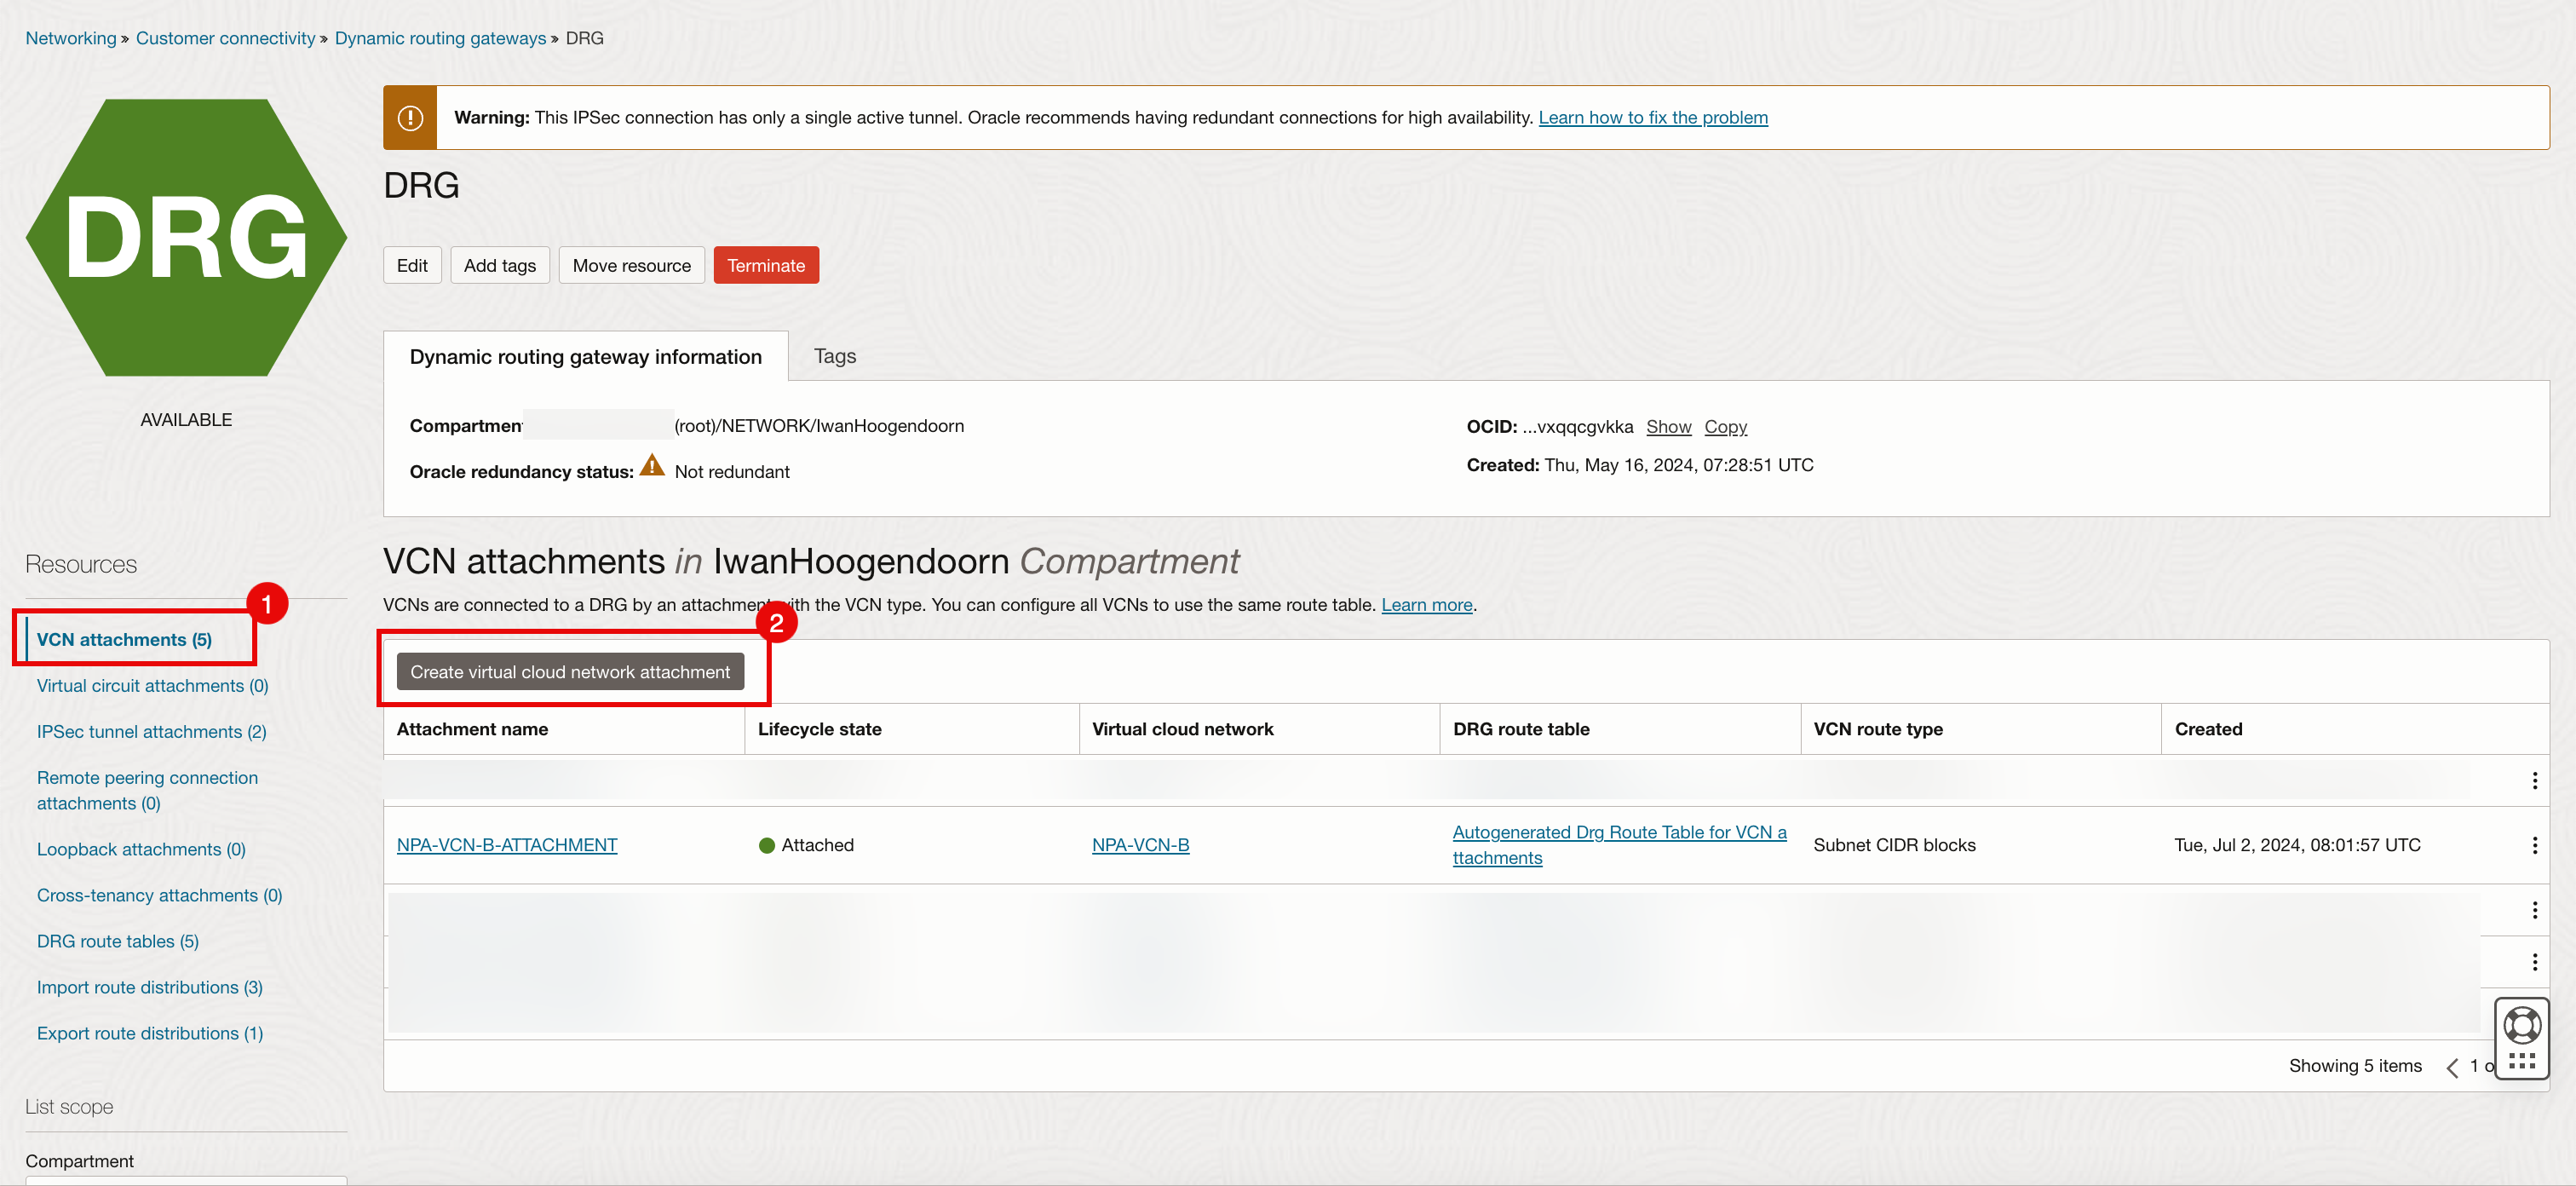Click the grid dots below the lifebuoy
2576x1186 pixels.
pos(2521,1062)
